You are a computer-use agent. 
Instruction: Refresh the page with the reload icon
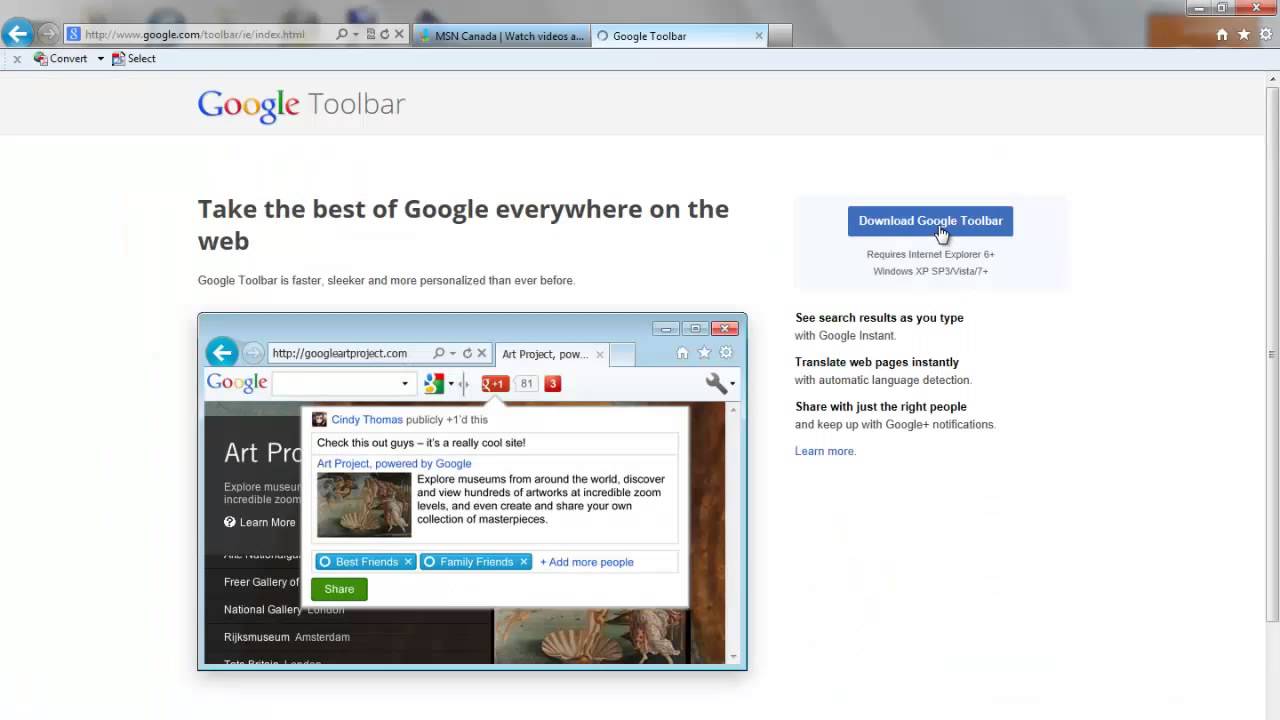pyautogui.click(x=384, y=34)
